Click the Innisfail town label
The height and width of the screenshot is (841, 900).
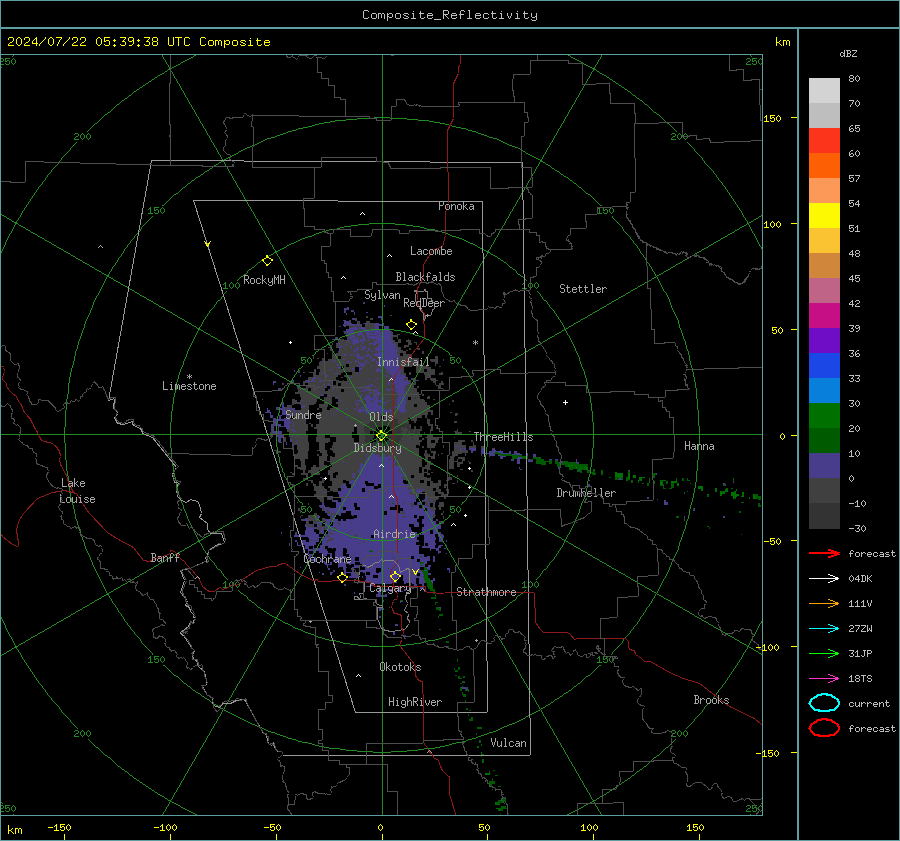403,362
